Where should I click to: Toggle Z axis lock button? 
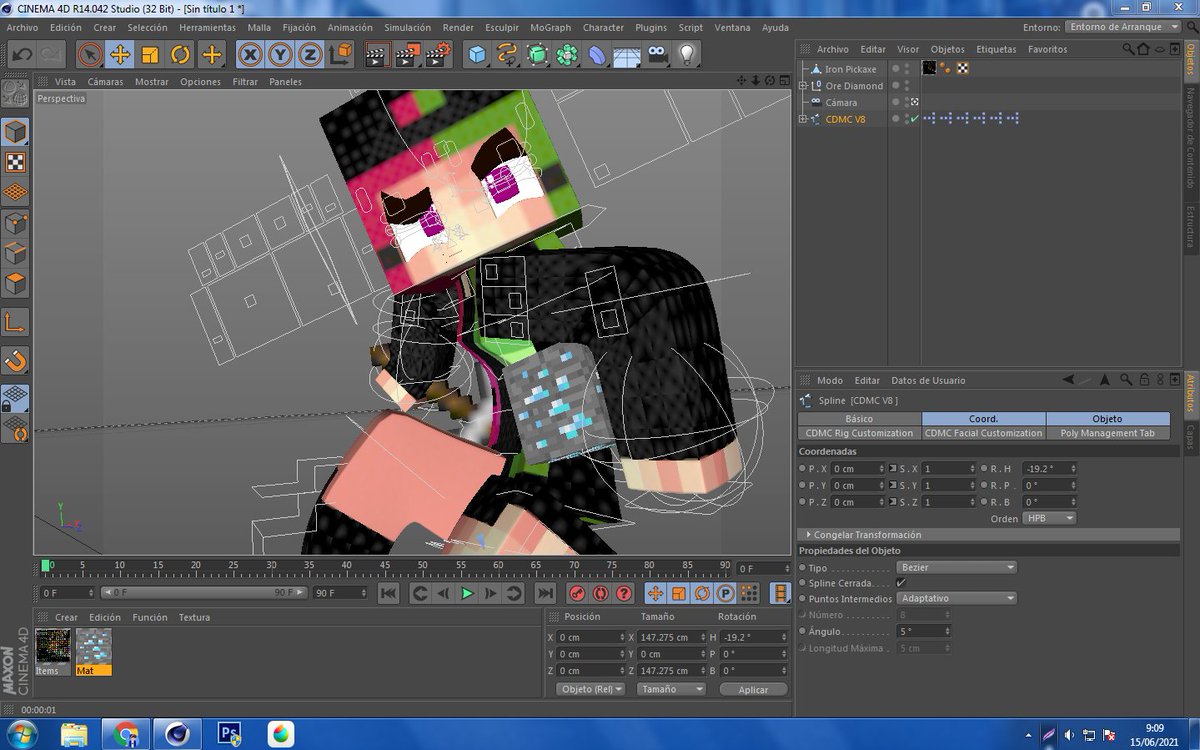pos(311,54)
